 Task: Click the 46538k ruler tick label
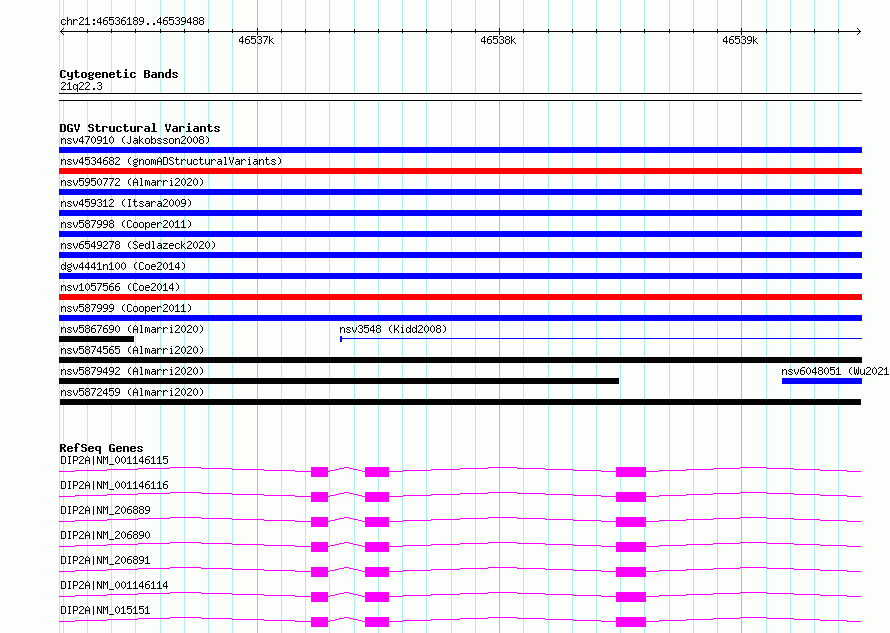(498, 40)
